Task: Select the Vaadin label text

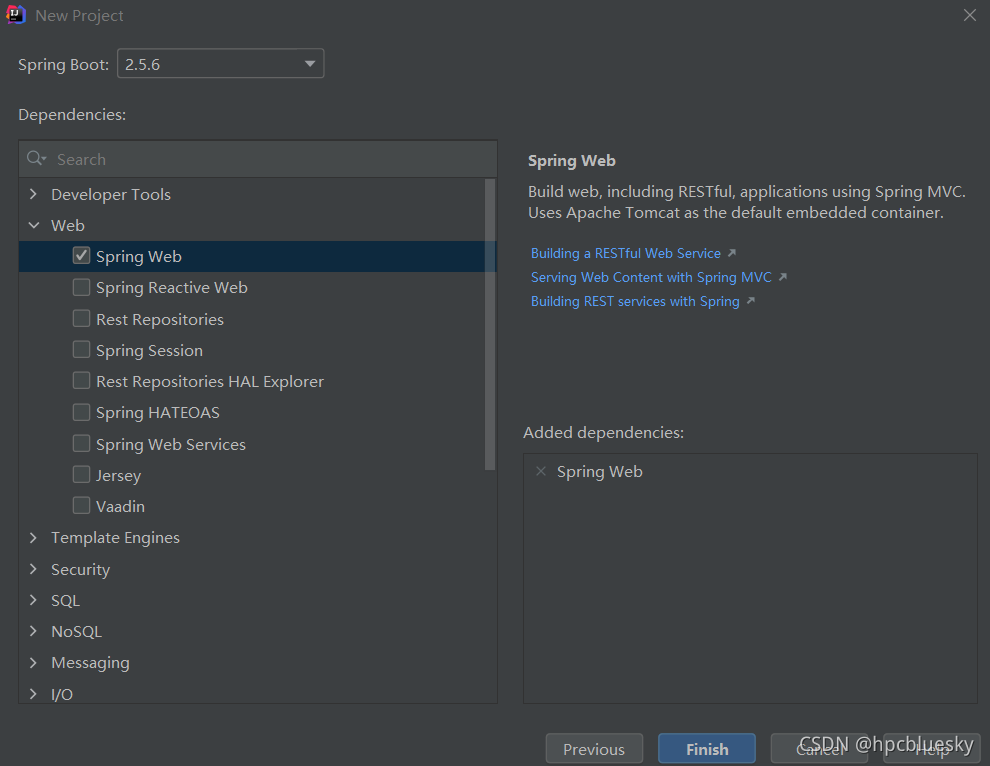Action: [x=121, y=506]
